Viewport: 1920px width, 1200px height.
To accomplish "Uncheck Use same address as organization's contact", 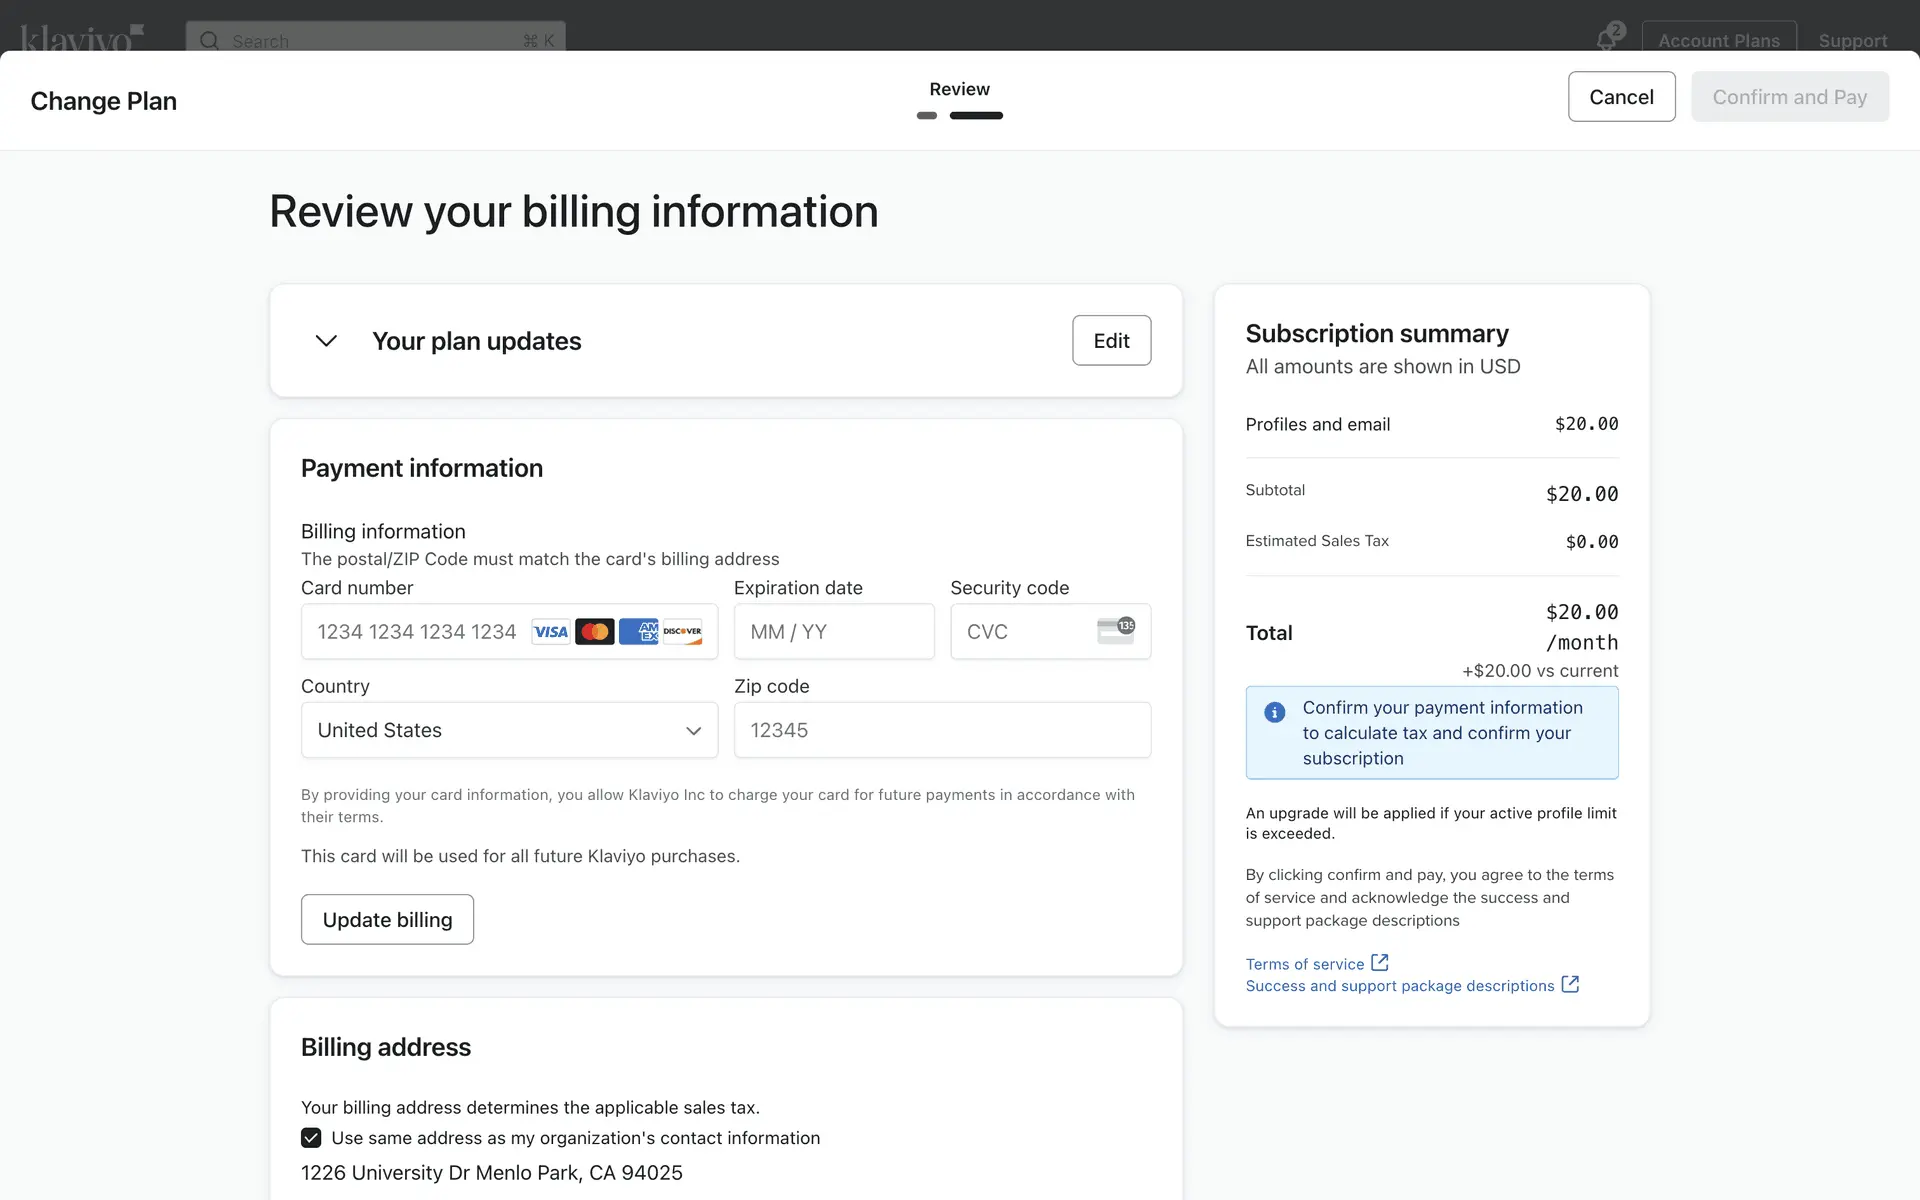I will 311,1138.
